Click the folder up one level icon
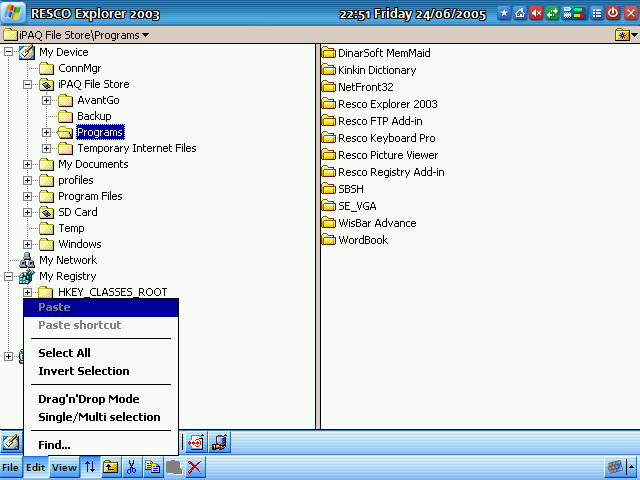640x480 pixels. 110,467
